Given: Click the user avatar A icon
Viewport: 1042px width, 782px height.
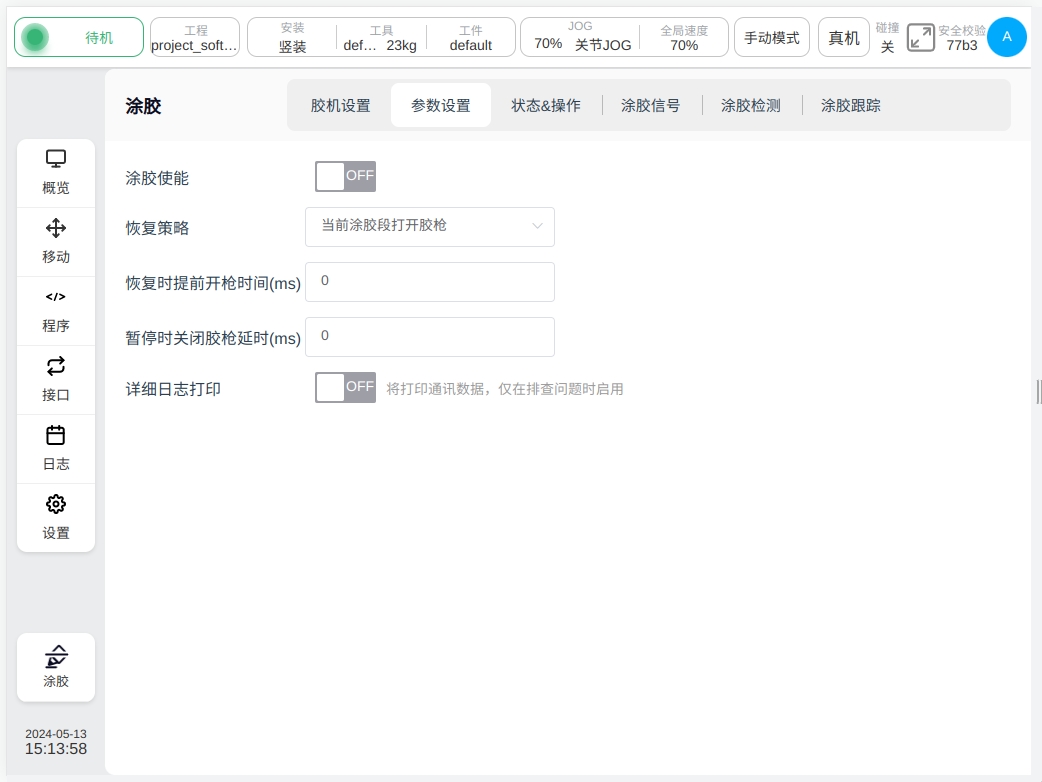Looking at the screenshot, I should pos(1006,37).
